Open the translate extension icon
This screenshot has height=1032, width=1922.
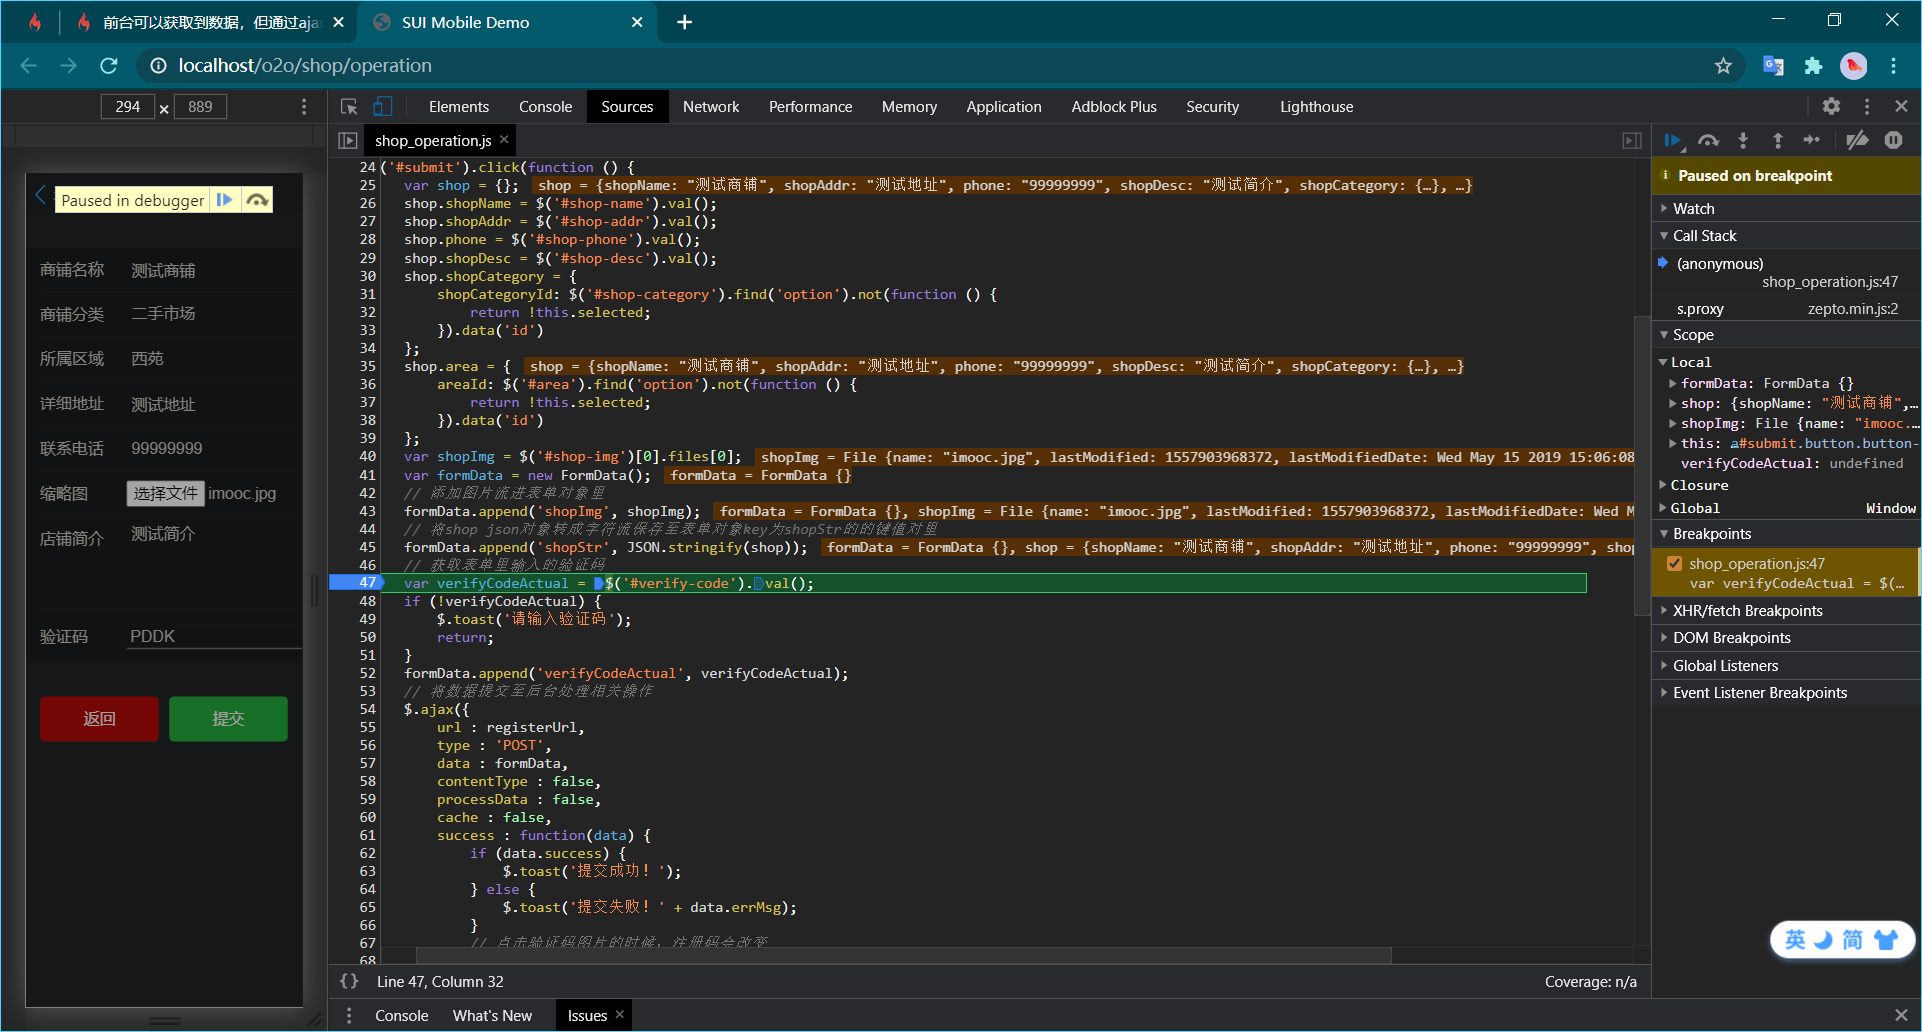click(x=1773, y=66)
